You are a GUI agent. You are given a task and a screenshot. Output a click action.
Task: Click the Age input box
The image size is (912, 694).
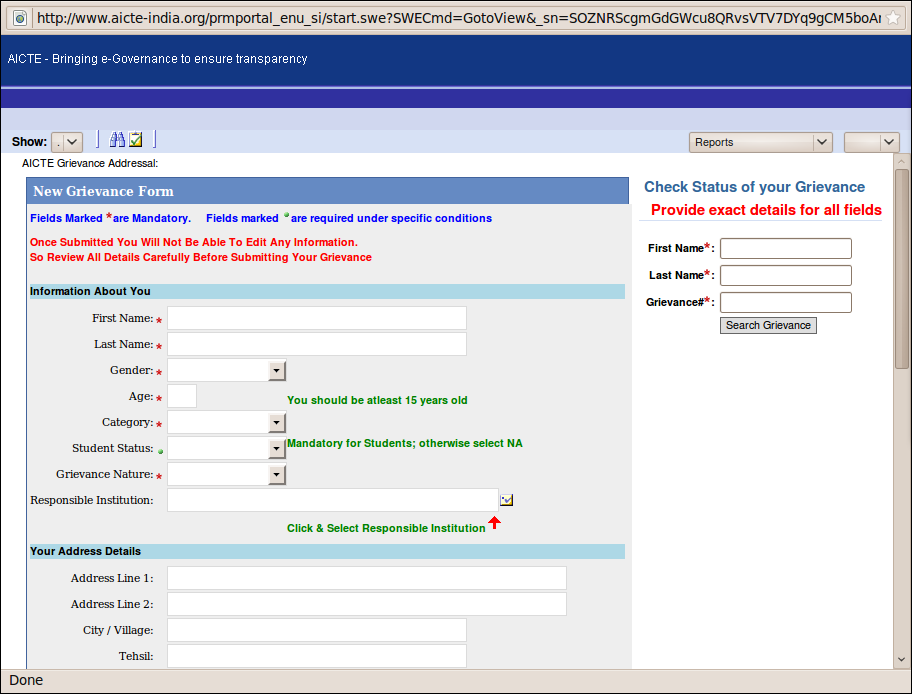click(x=182, y=396)
